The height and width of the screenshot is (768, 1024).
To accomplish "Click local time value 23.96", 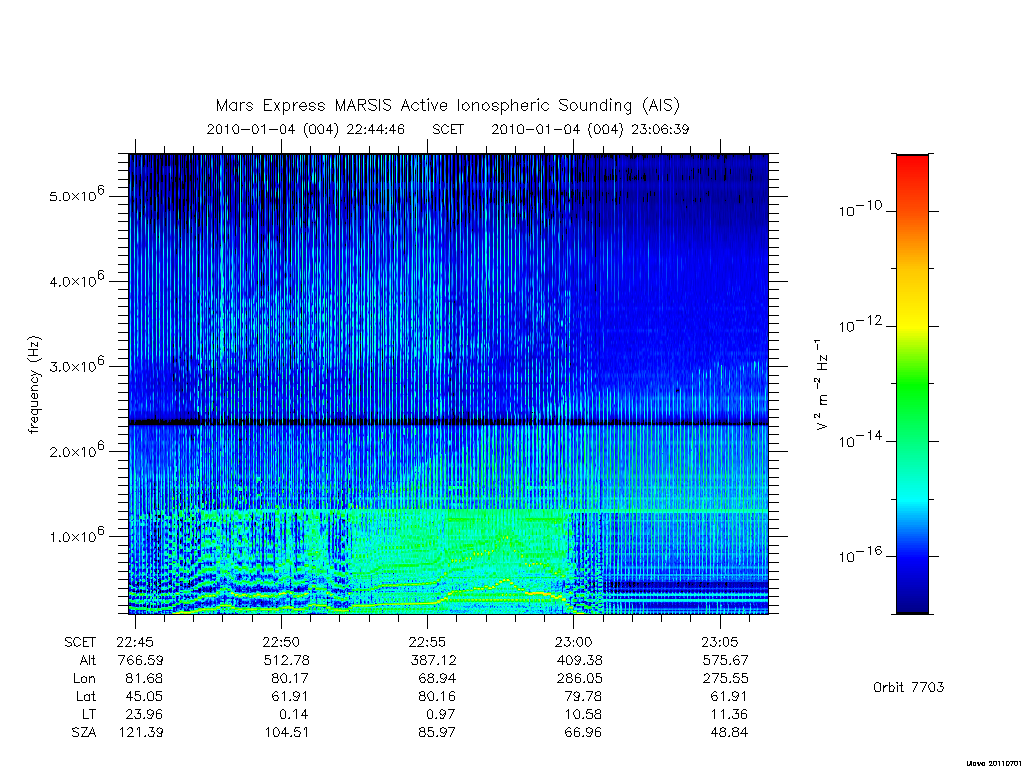I will (143, 714).
